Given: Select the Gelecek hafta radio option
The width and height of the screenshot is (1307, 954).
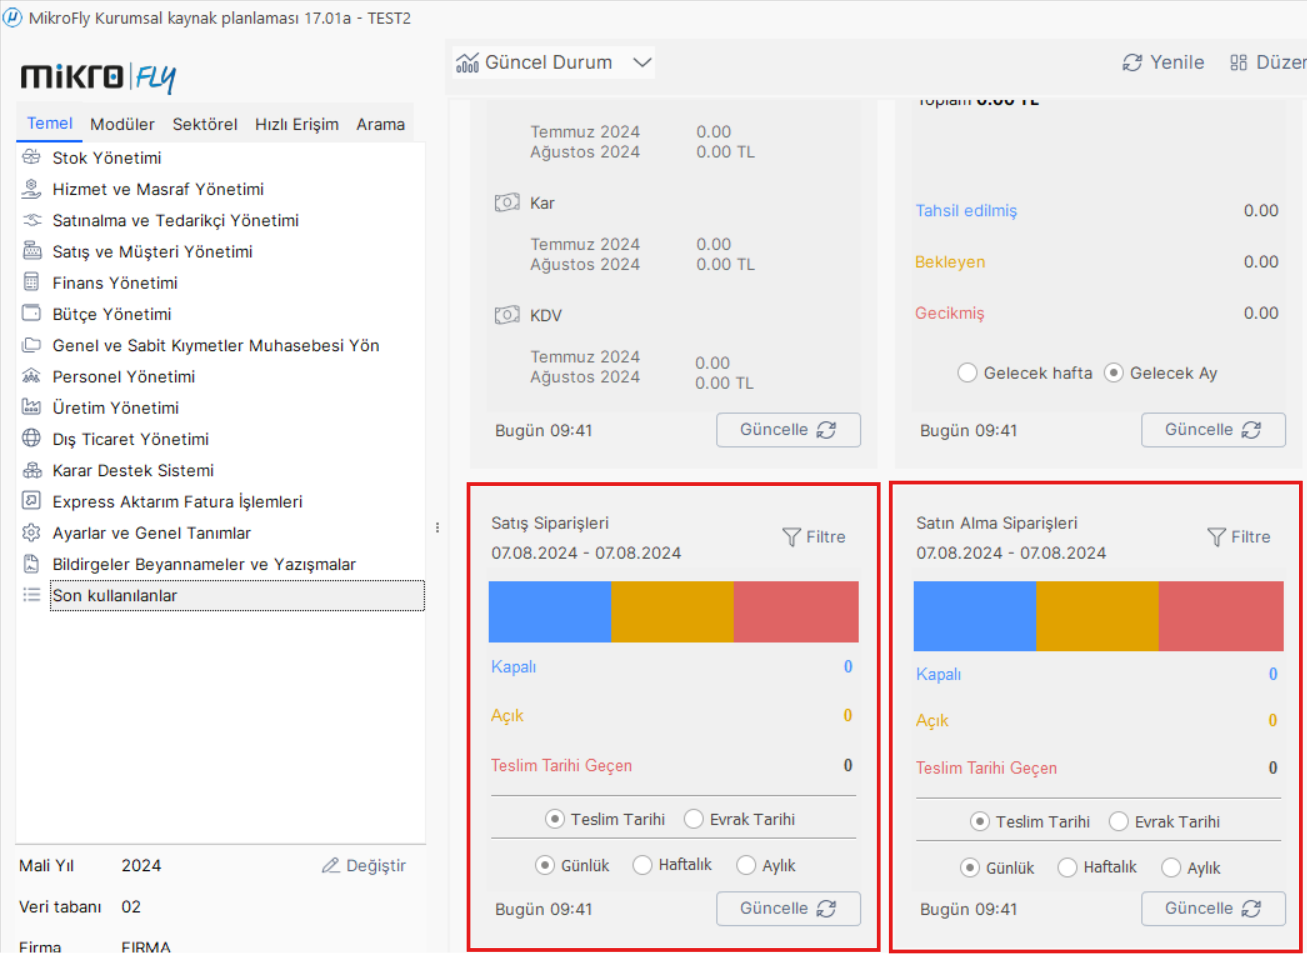Looking at the screenshot, I should click(x=967, y=373).
